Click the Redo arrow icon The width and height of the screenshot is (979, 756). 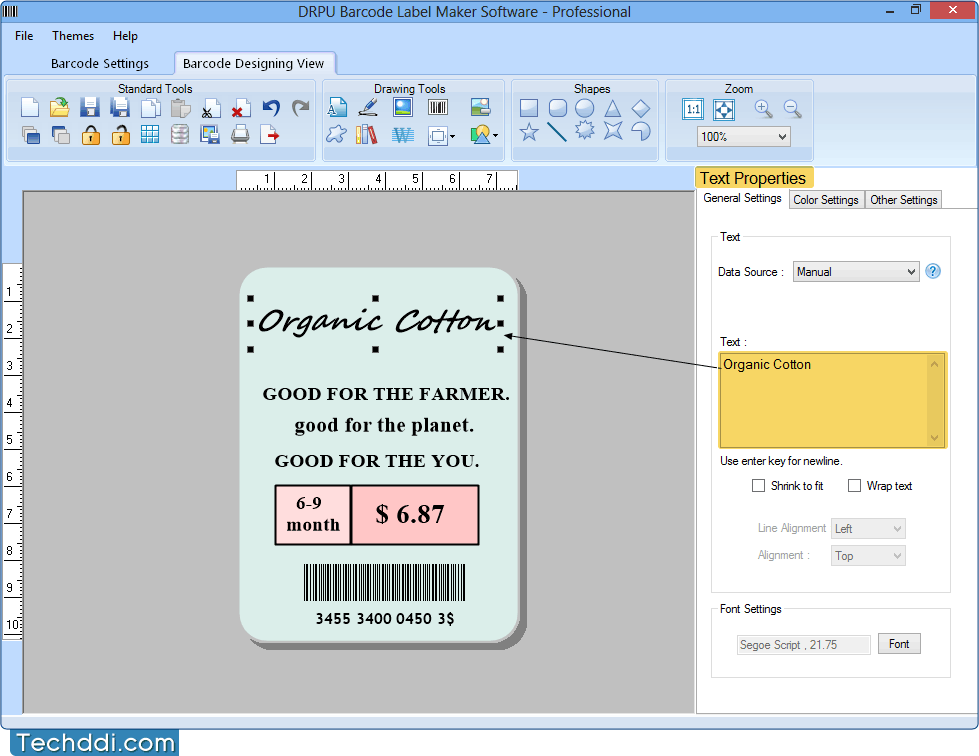coord(301,108)
